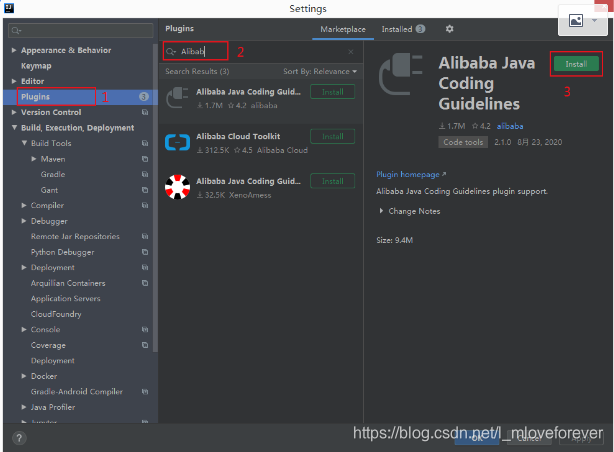Expand the Change Notes disclosure
614x452 pixels.
(381, 211)
